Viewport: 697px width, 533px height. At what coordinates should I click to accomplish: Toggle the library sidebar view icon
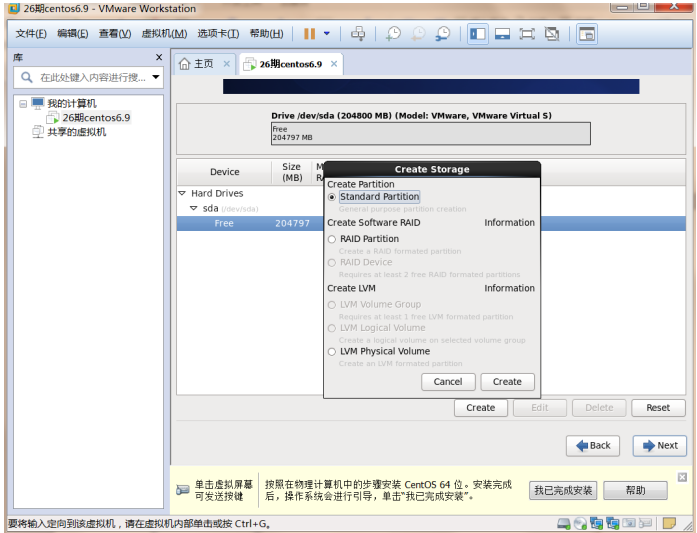coord(478,34)
